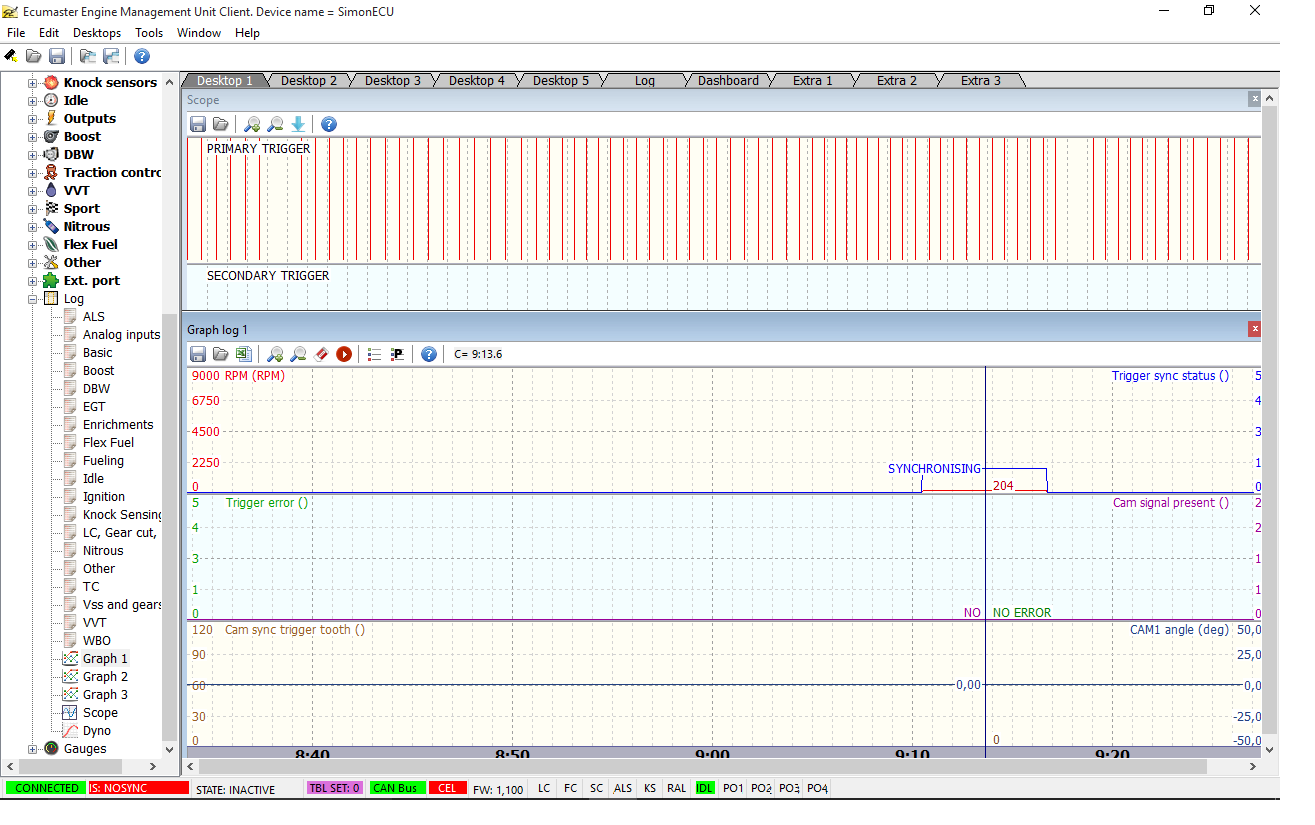Viewport: 1315px width, 825px height.
Task: Select Graph 2 in the Log tree
Action: click(x=105, y=677)
